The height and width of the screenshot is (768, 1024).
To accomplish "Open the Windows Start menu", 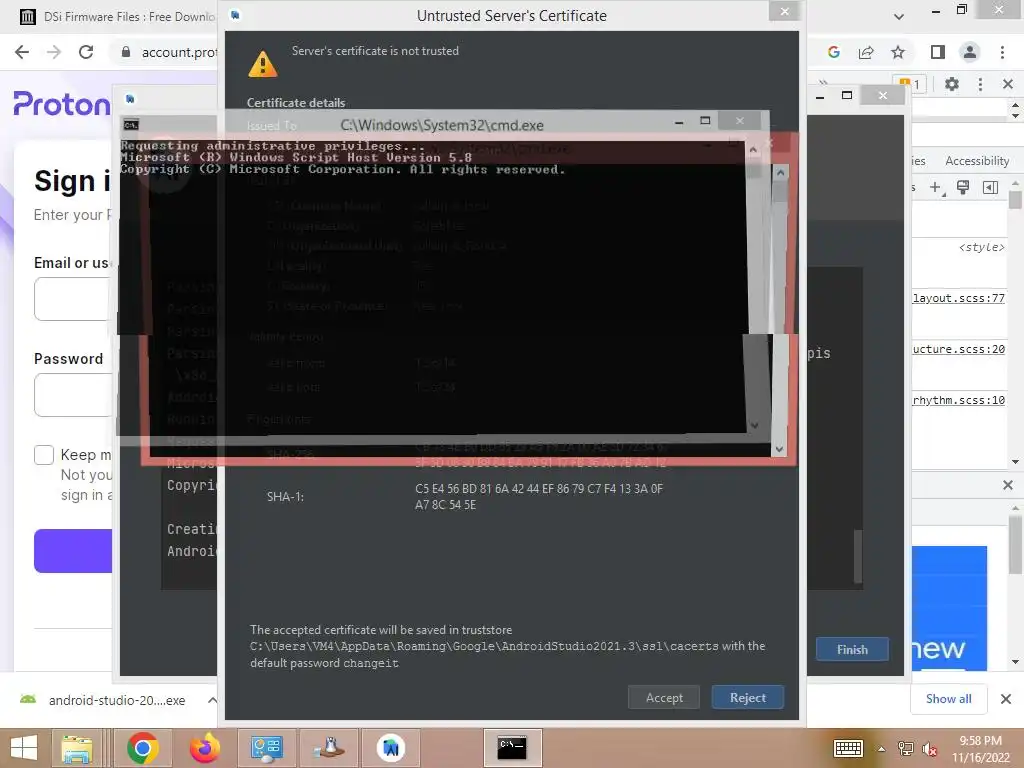I will pos(24,748).
